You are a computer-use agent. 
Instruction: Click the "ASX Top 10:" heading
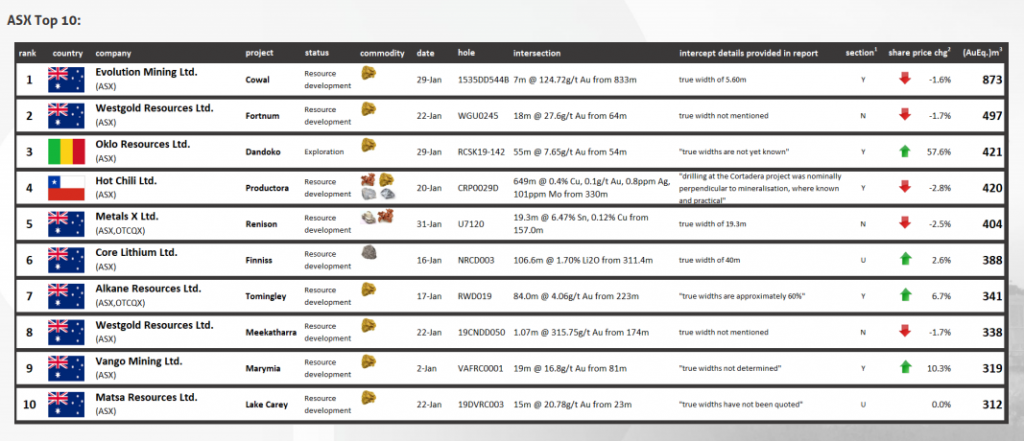tap(44, 20)
